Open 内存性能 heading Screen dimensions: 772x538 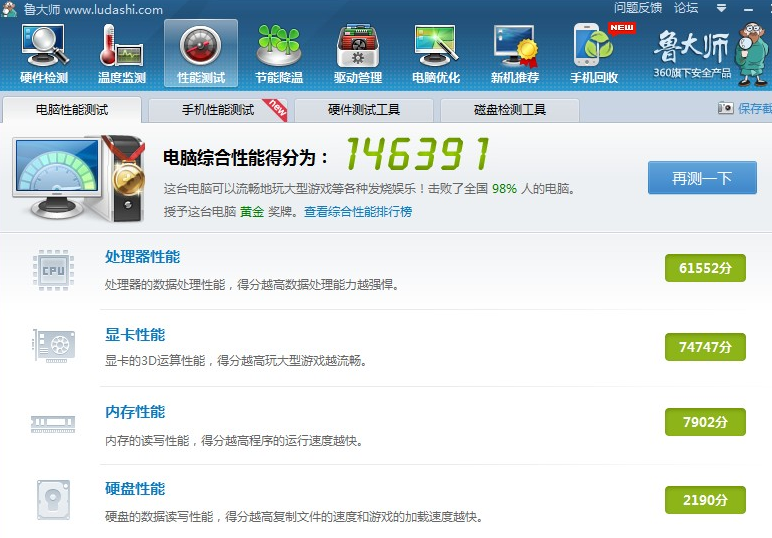pyautogui.click(x=135, y=412)
